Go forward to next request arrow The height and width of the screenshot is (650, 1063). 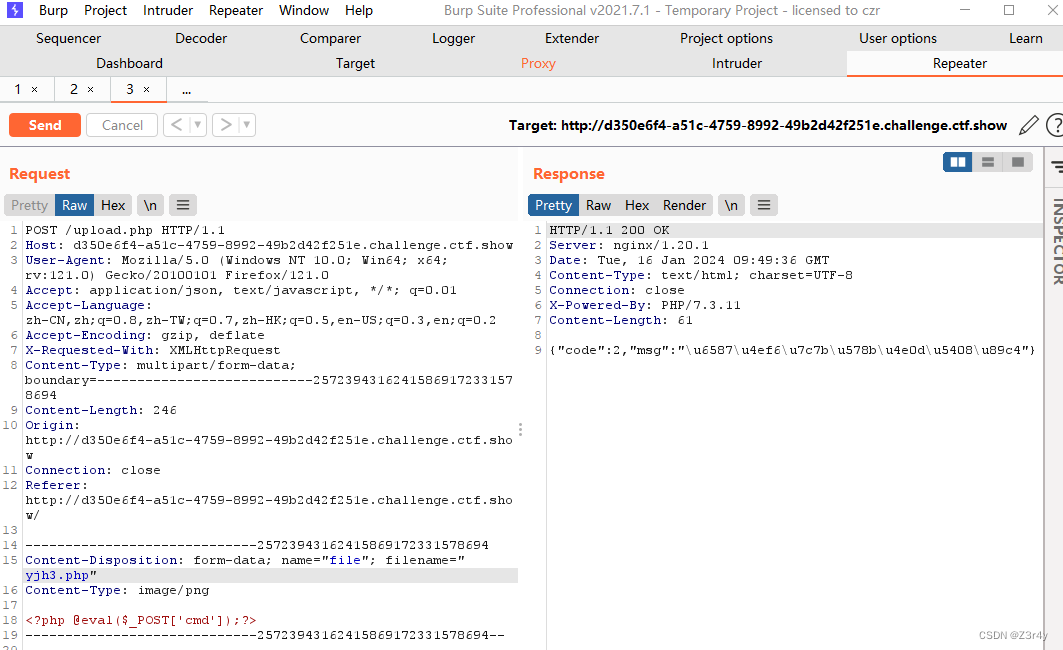tap(226, 125)
